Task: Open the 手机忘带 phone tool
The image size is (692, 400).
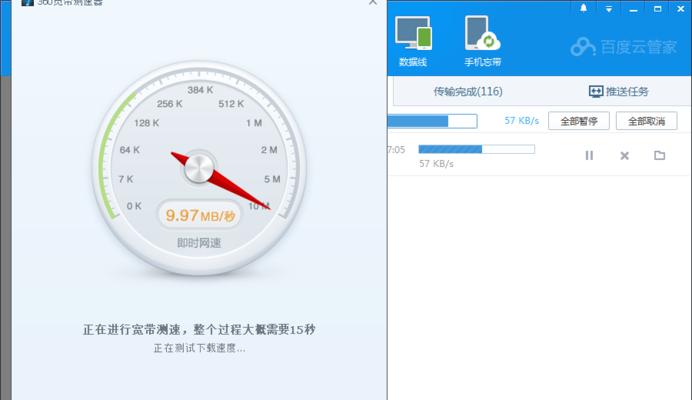Action: (482, 41)
